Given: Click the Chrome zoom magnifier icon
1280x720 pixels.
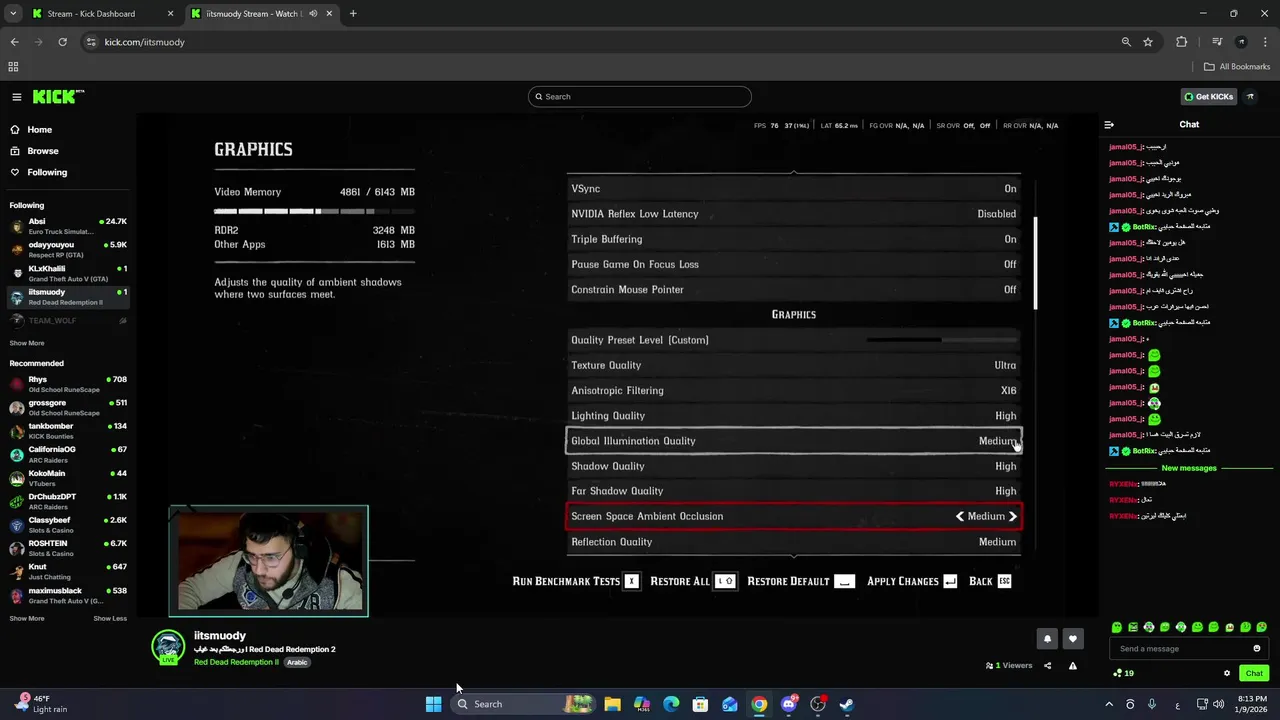Looking at the screenshot, I should click(x=1126, y=42).
